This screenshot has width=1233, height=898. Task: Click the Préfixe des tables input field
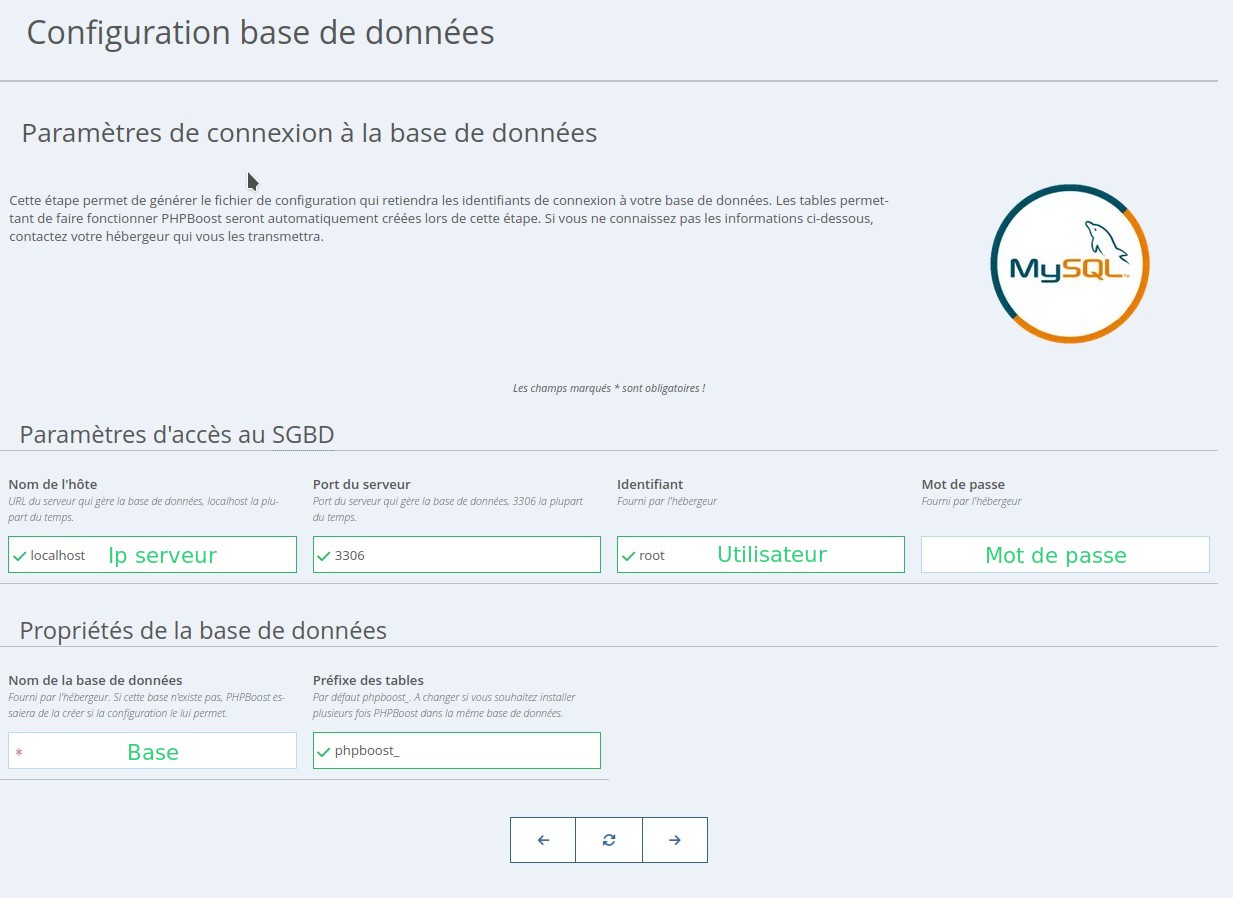tap(455, 750)
